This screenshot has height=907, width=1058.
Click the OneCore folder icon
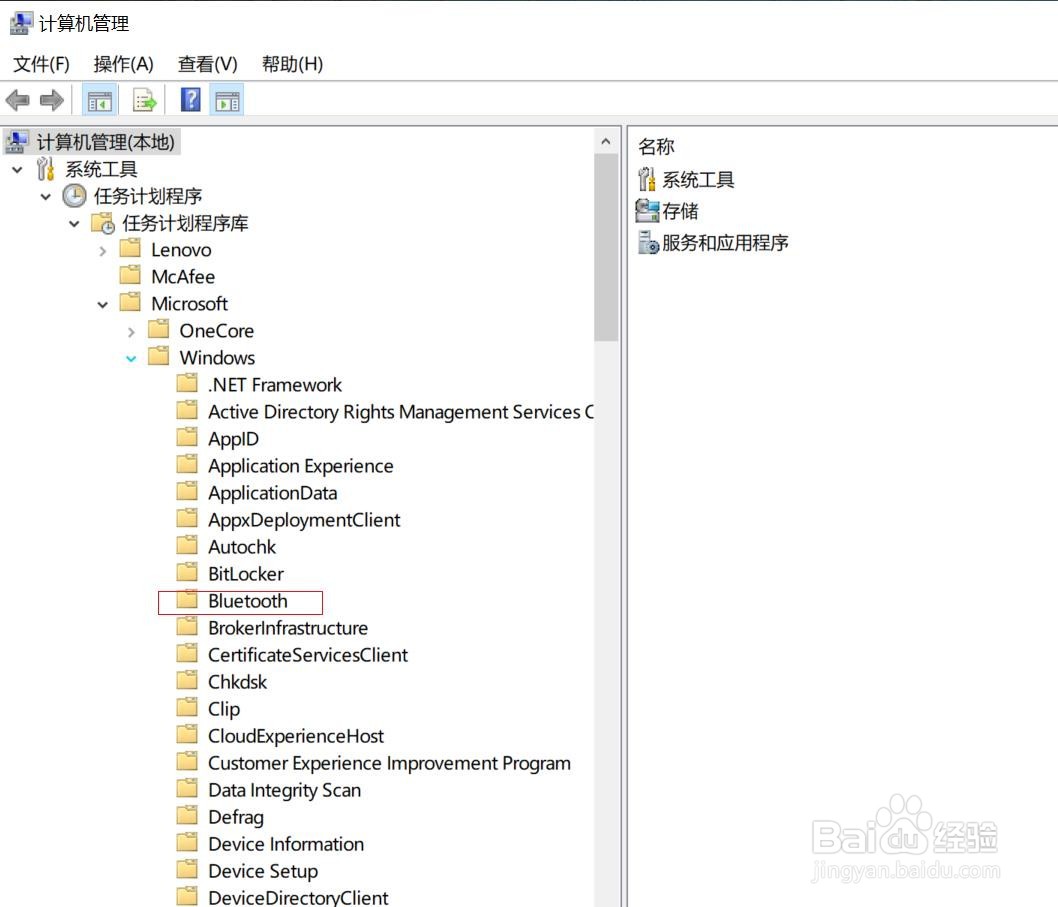point(159,329)
